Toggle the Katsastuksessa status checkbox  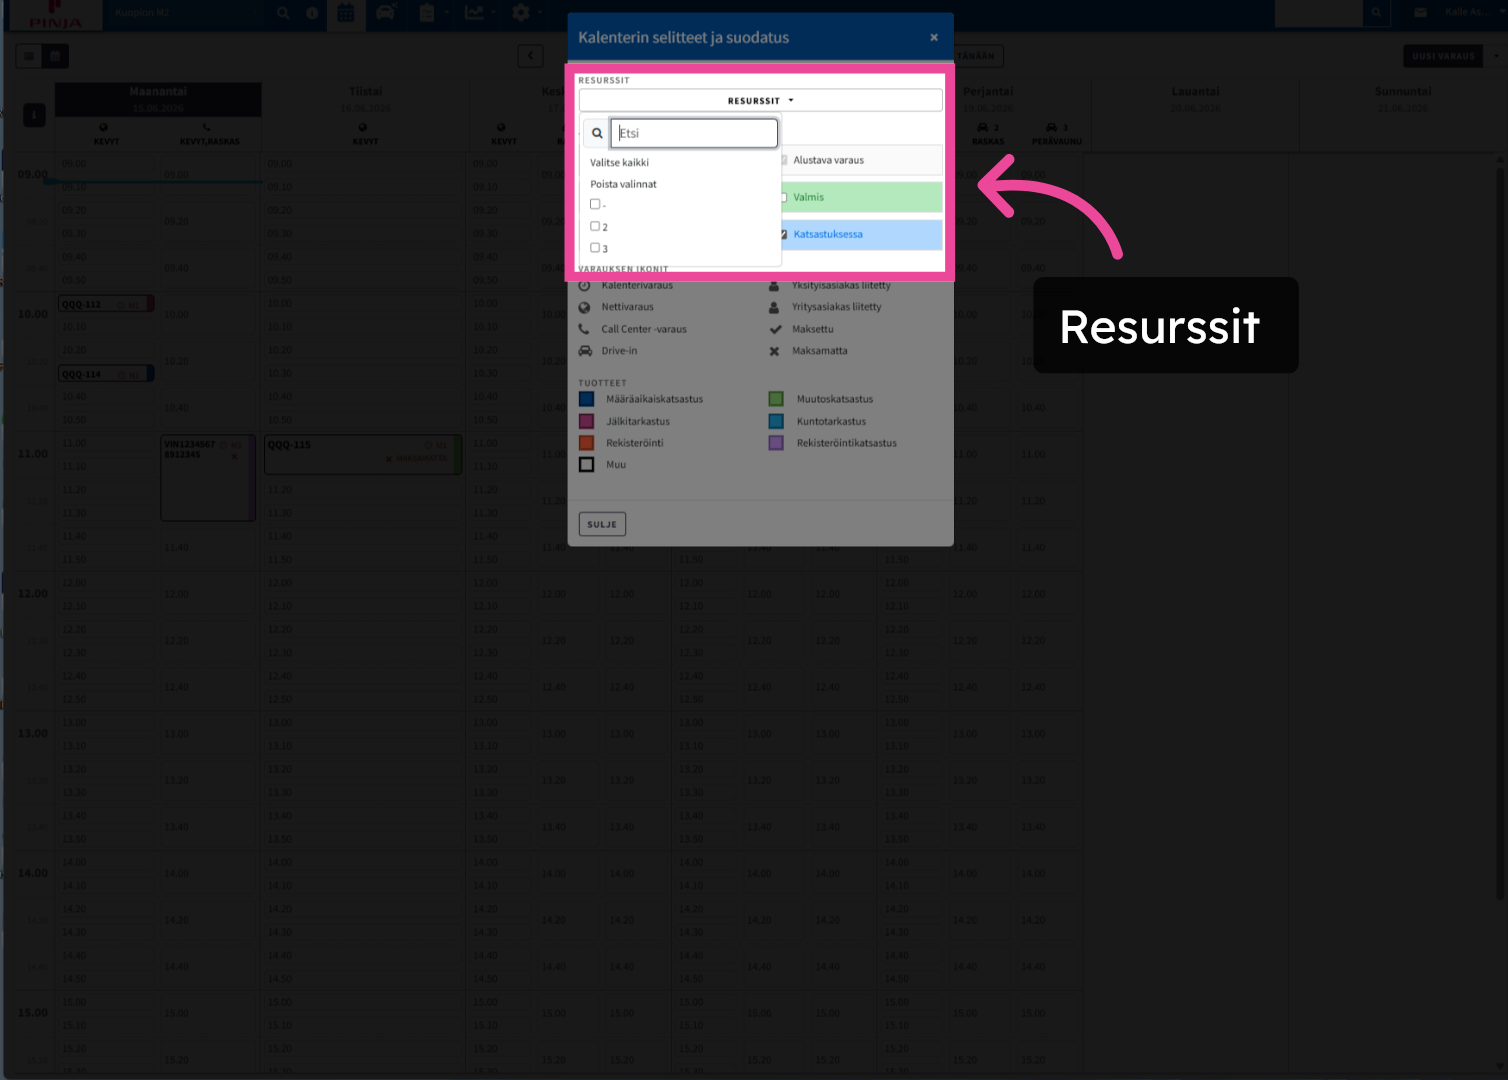[x=783, y=234]
